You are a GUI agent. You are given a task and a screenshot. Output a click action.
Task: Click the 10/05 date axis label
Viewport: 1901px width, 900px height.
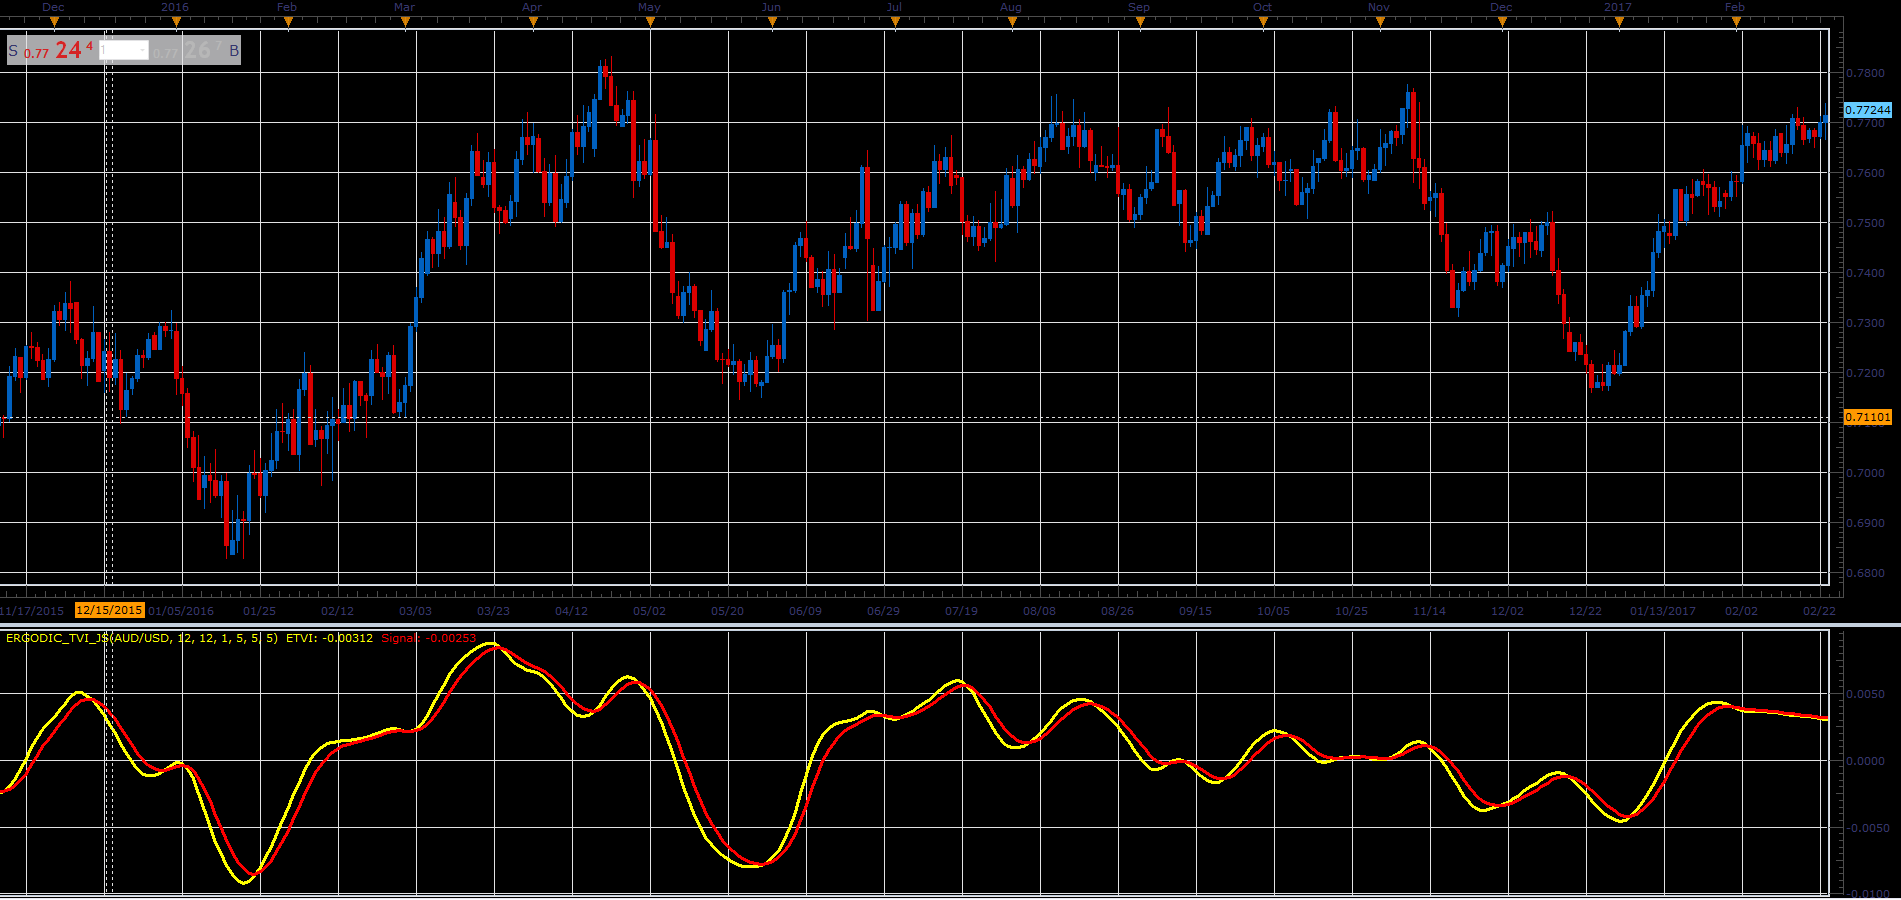pyautogui.click(x=1273, y=611)
